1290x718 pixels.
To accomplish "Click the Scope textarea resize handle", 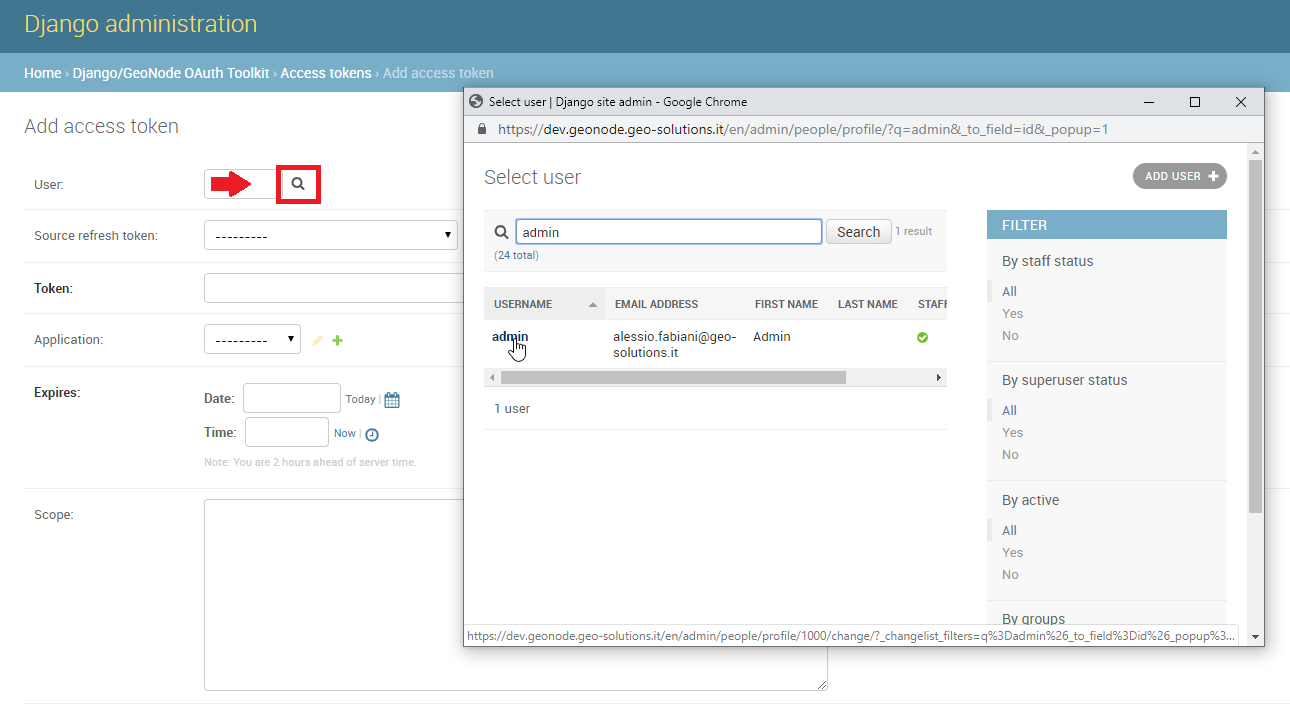I will (x=822, y=685).
